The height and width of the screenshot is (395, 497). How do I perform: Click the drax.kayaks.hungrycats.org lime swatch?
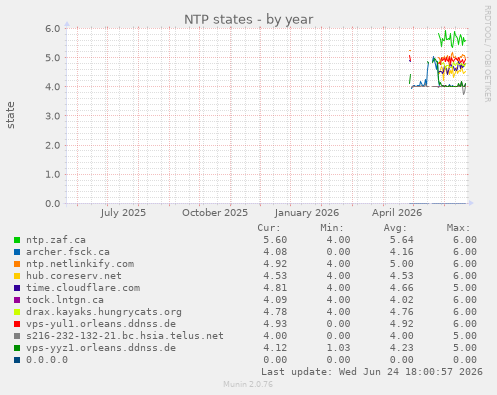[x=17, y=312]
